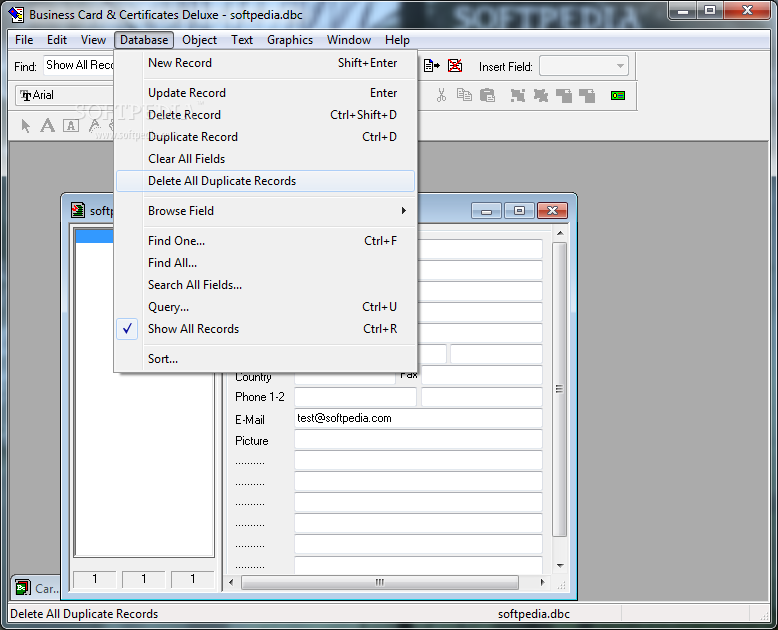Click the Send to back icon
The image size is (778, 630).
click(587, 95)
